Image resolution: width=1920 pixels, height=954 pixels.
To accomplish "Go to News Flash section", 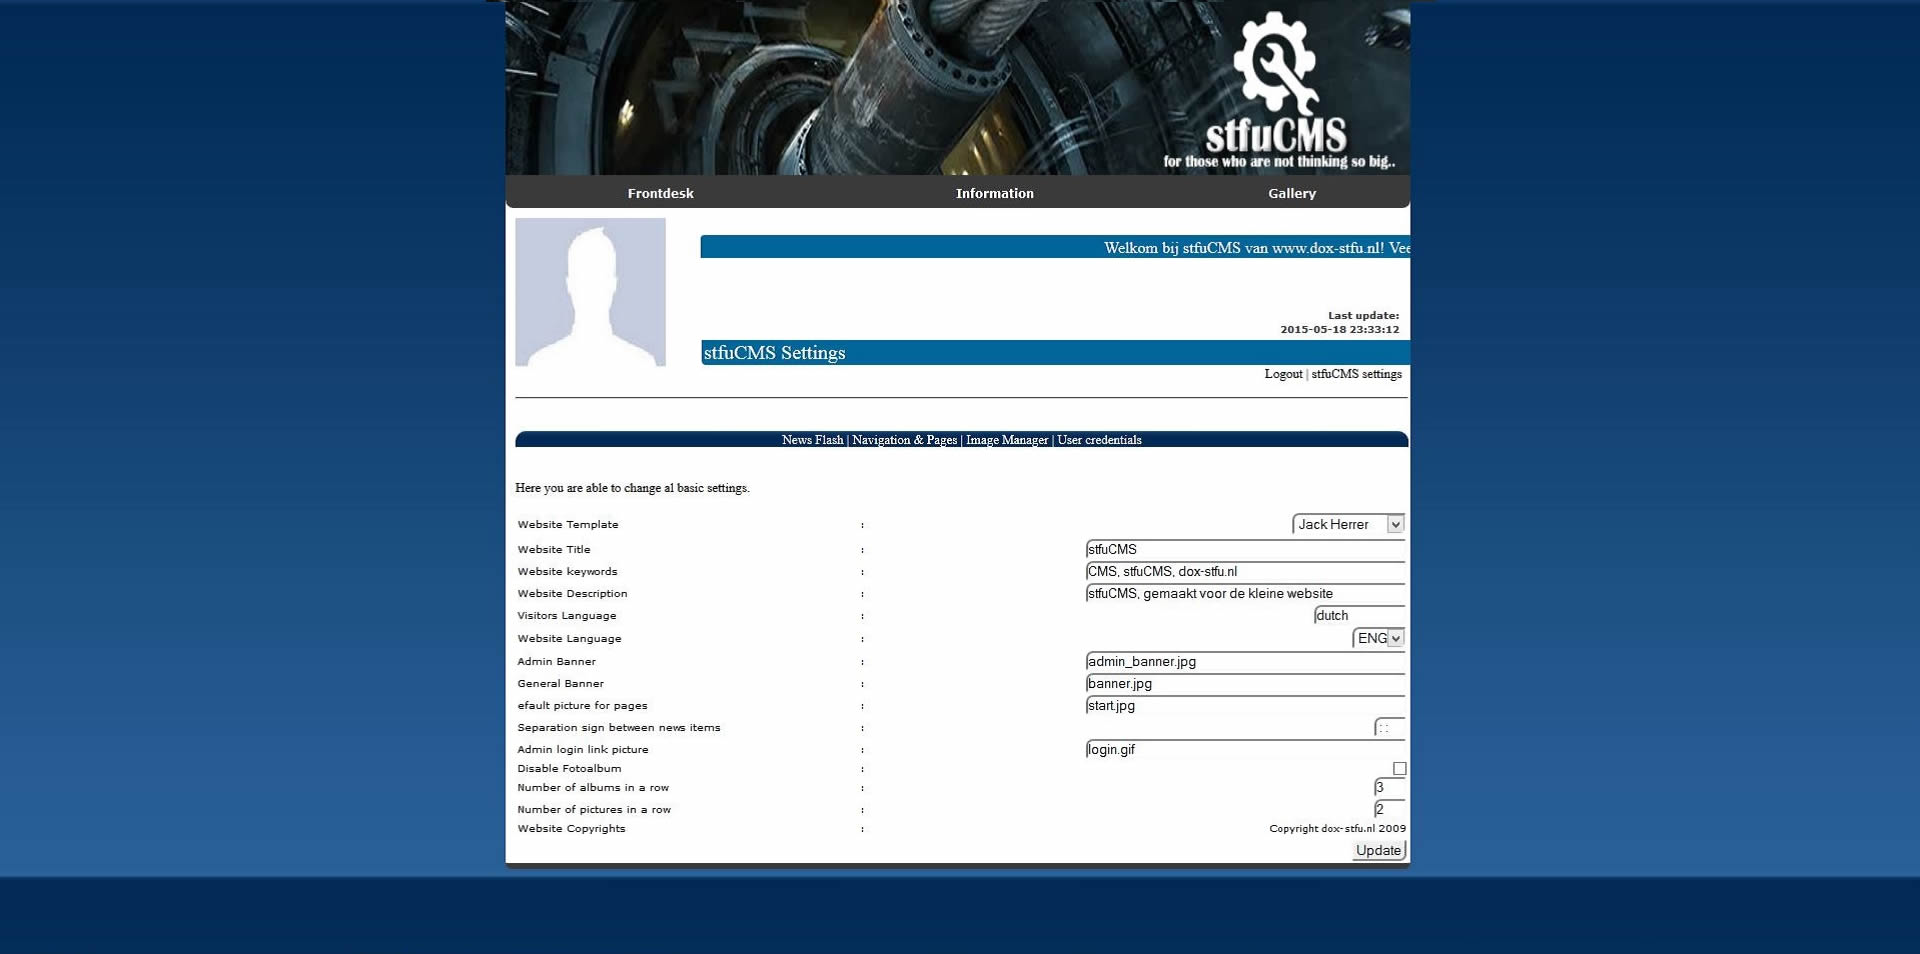I will tap(812, 440).
